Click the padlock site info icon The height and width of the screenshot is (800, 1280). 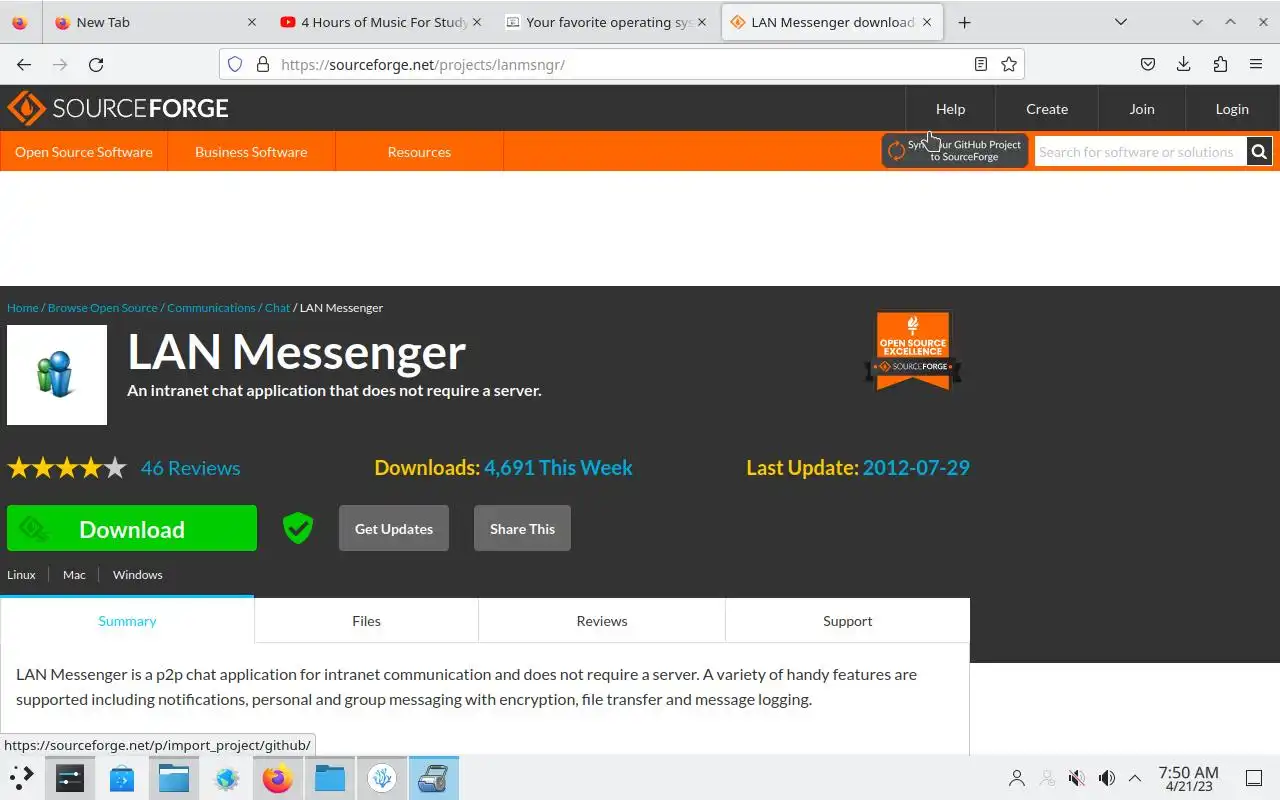[x=263, y=64]
